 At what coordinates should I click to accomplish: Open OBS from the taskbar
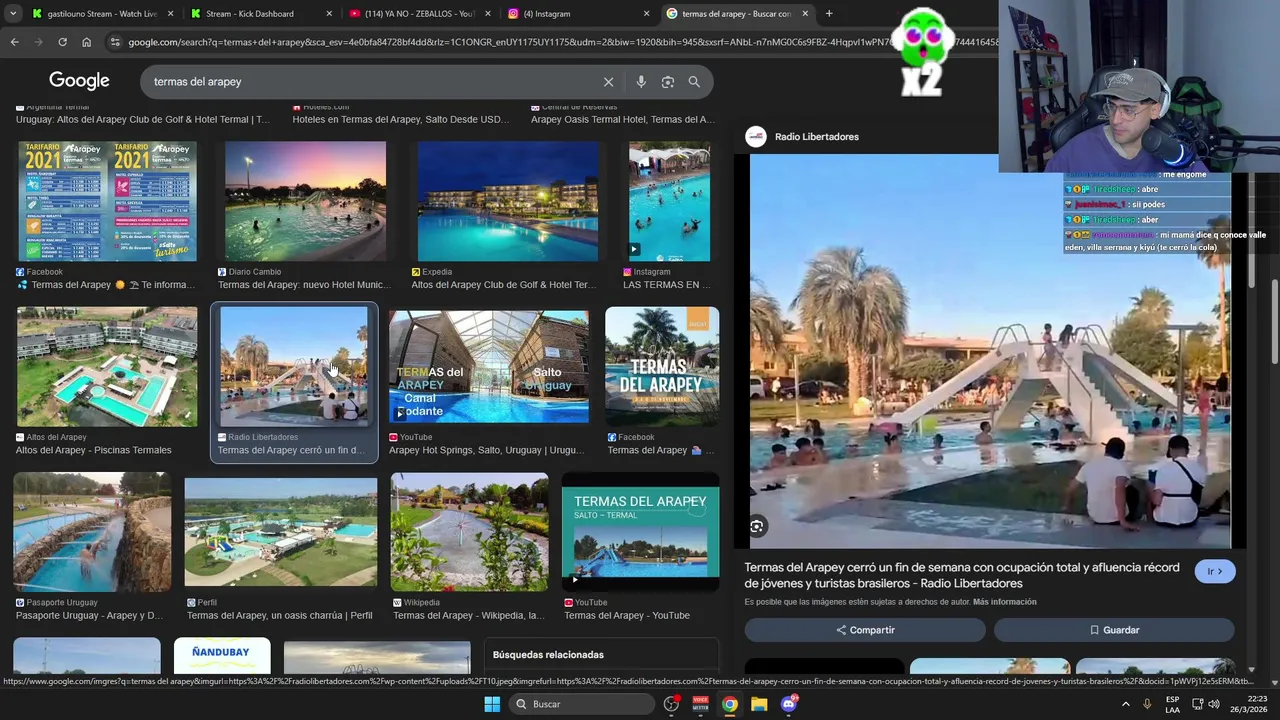coord(671,704)
